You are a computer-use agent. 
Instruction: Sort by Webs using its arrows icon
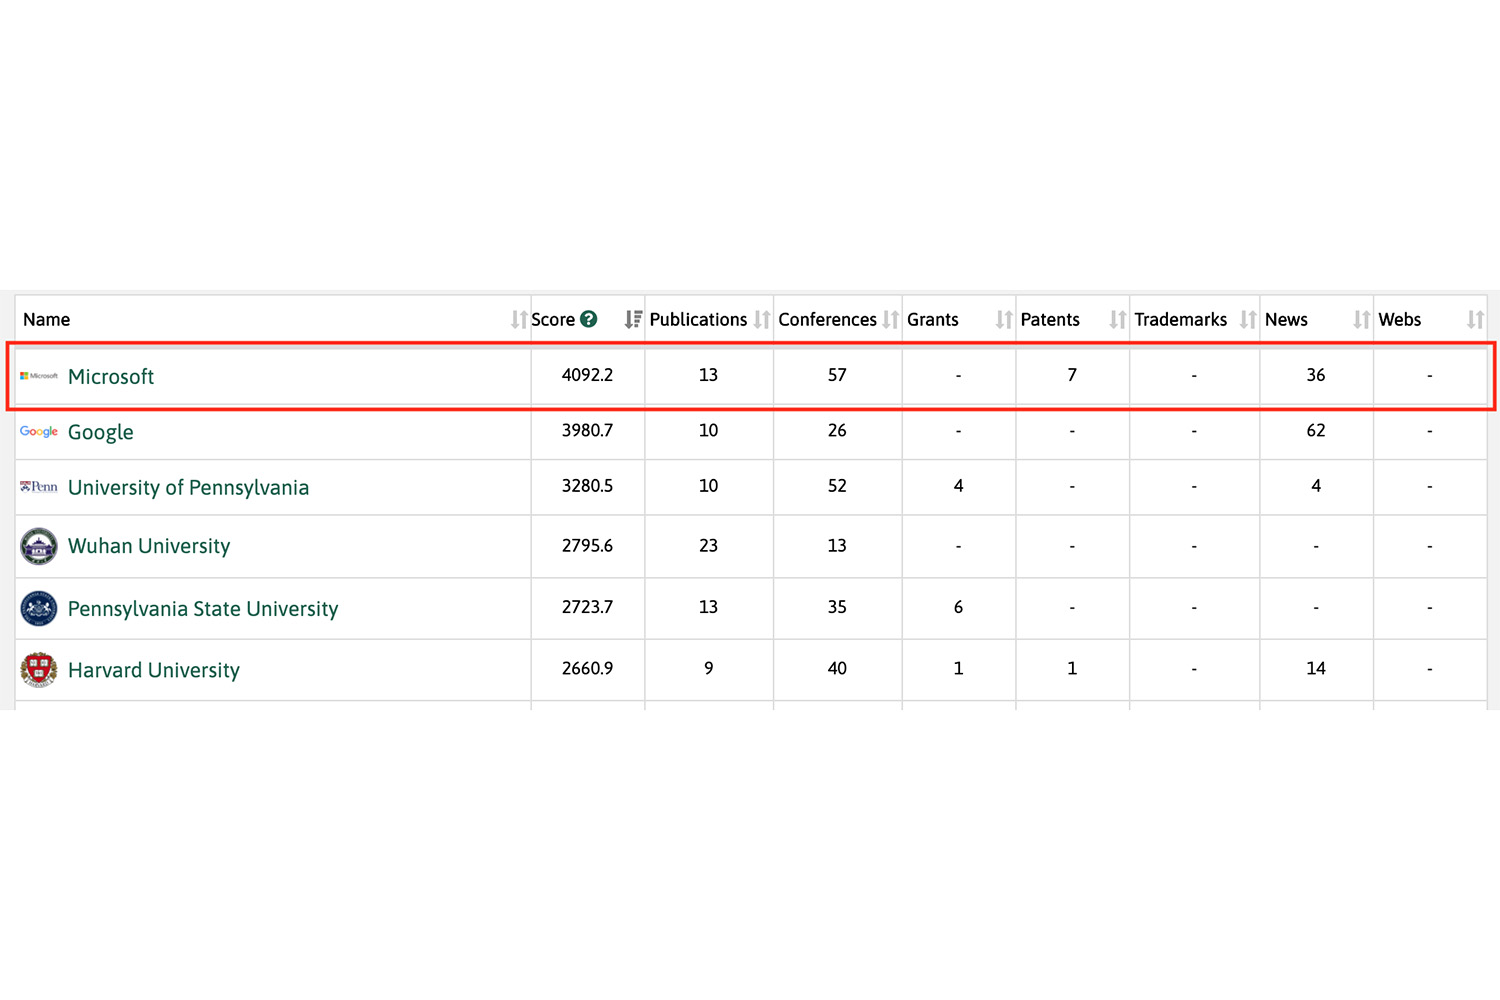click(x=1475, y=320)
